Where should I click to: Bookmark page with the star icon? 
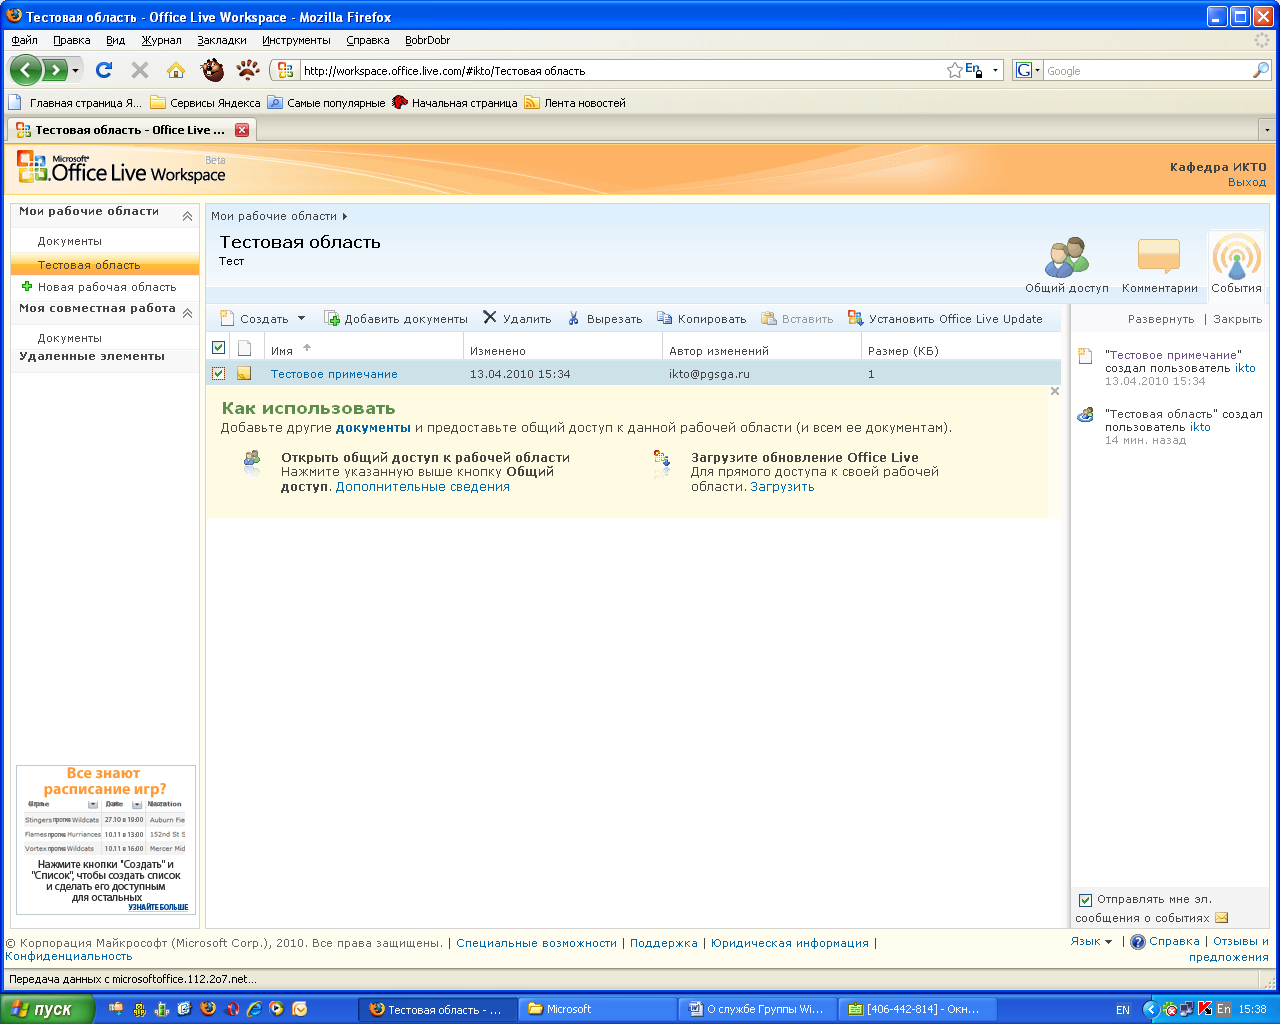coord(955,70)
